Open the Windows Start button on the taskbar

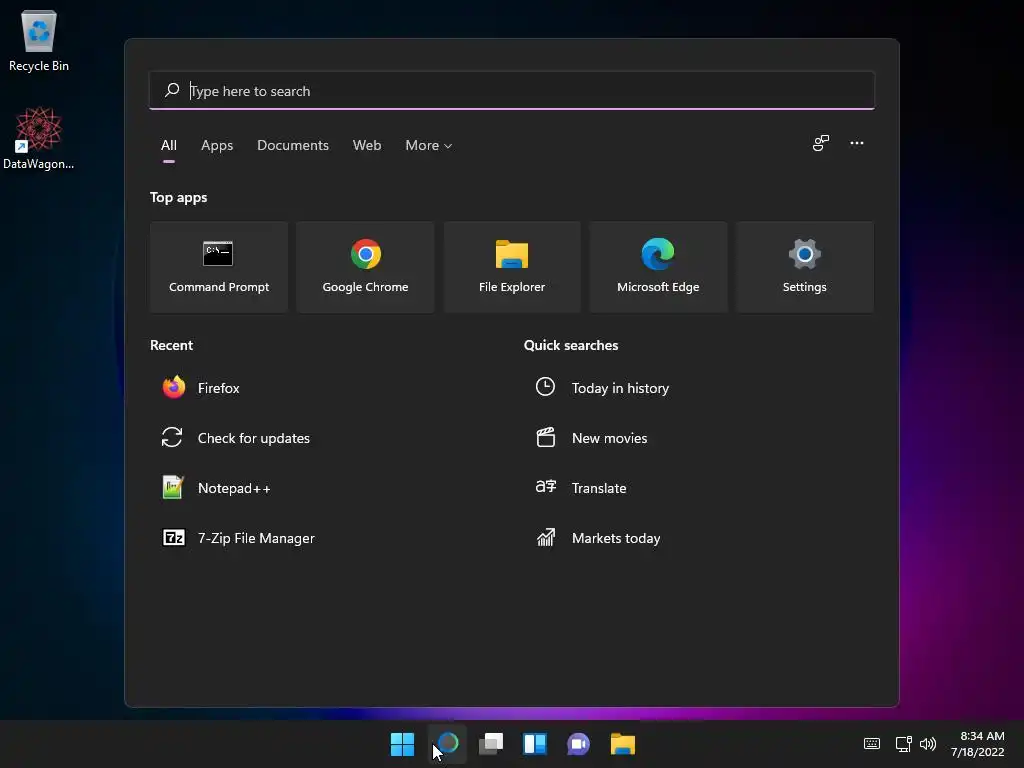(x=402, y=744)
